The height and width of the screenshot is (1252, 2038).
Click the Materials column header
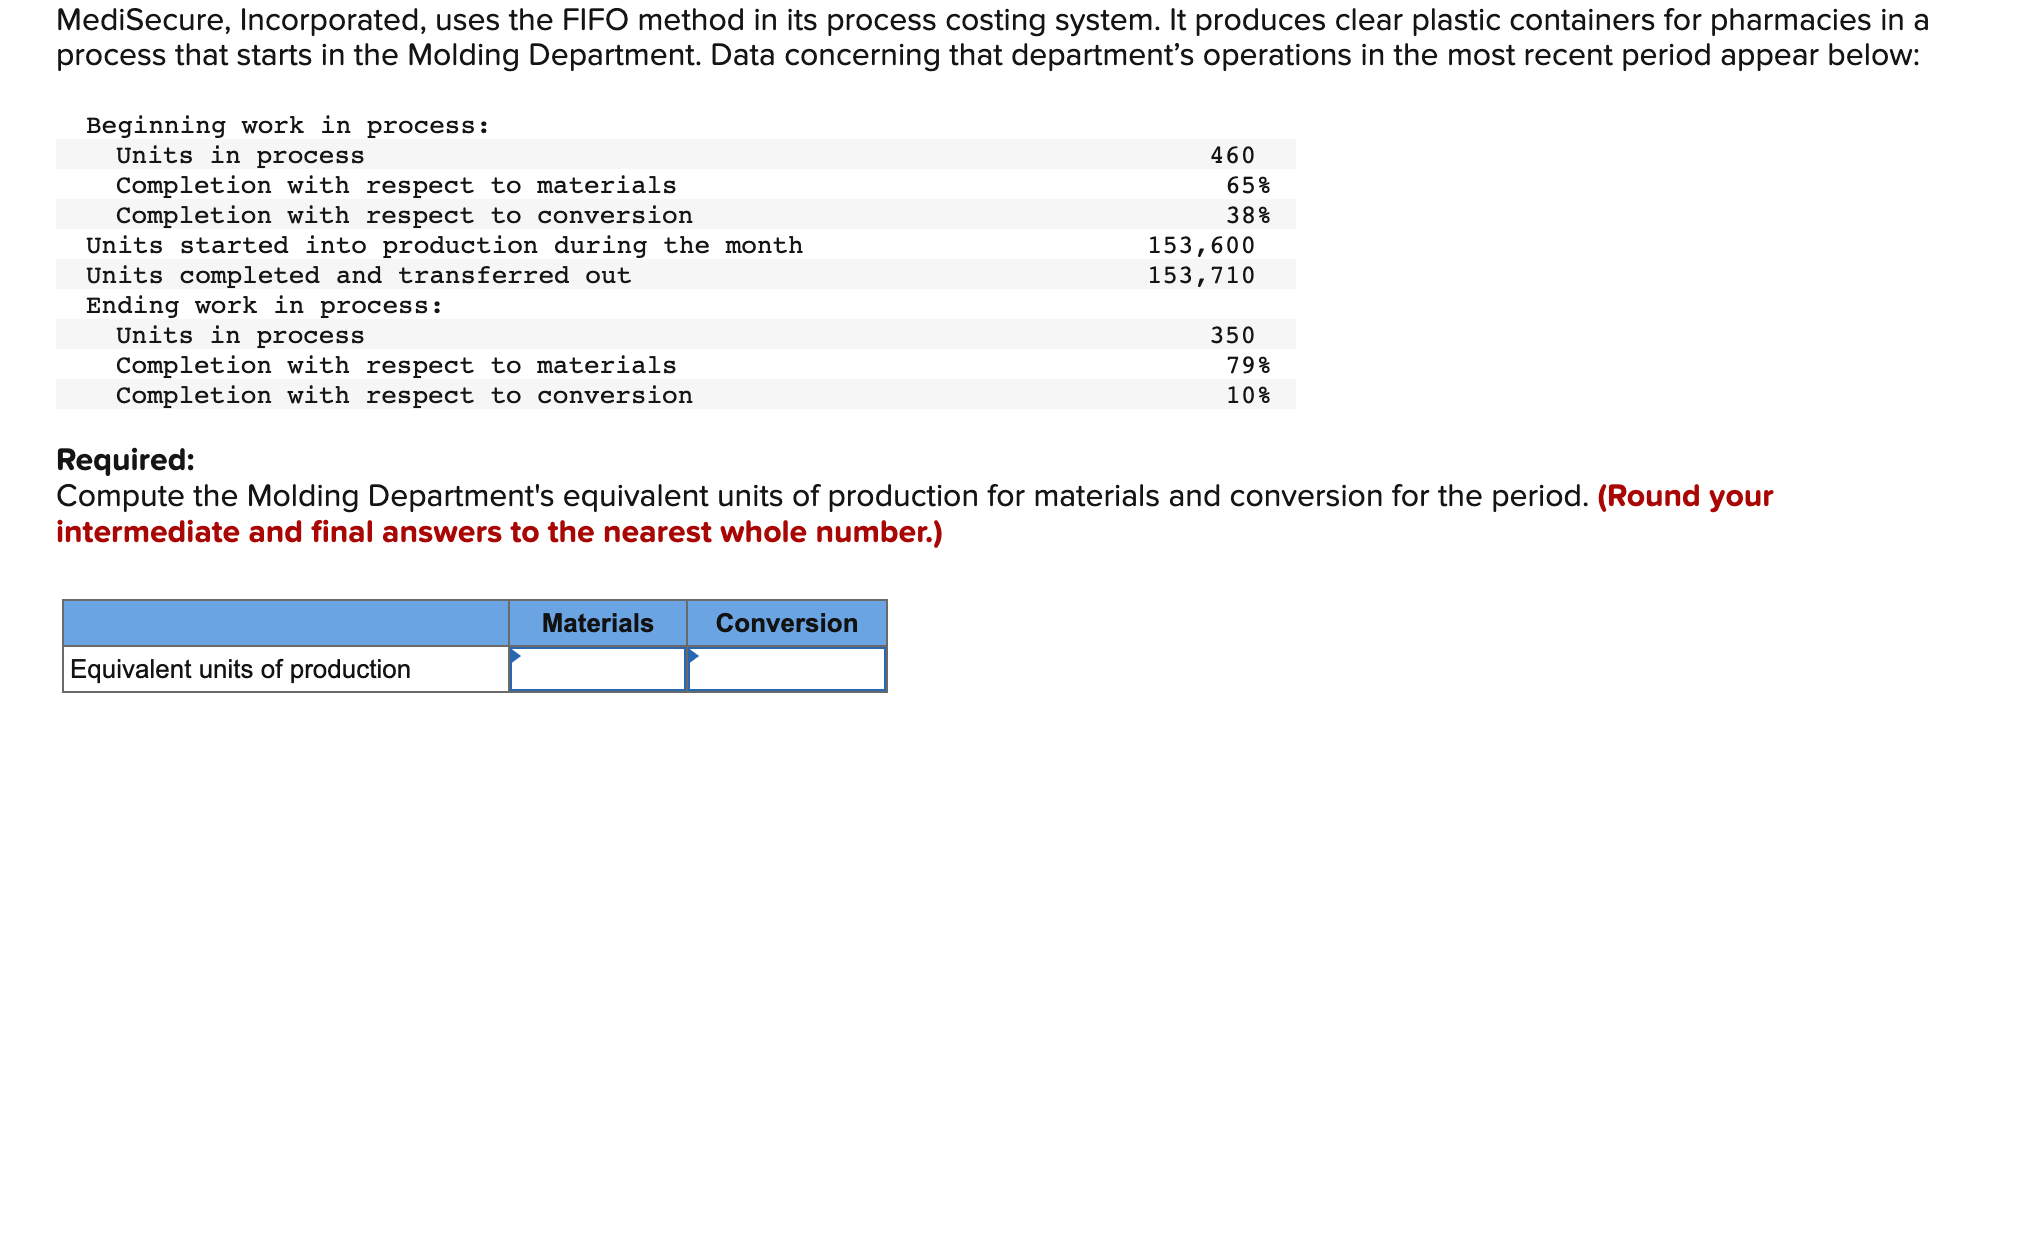[597, 622]
